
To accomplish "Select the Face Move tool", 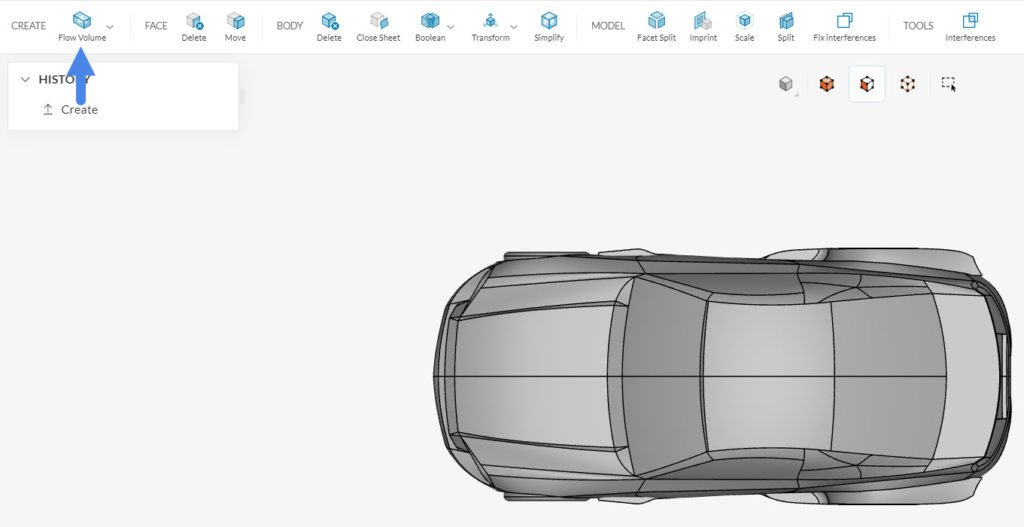I will [235, 27].
